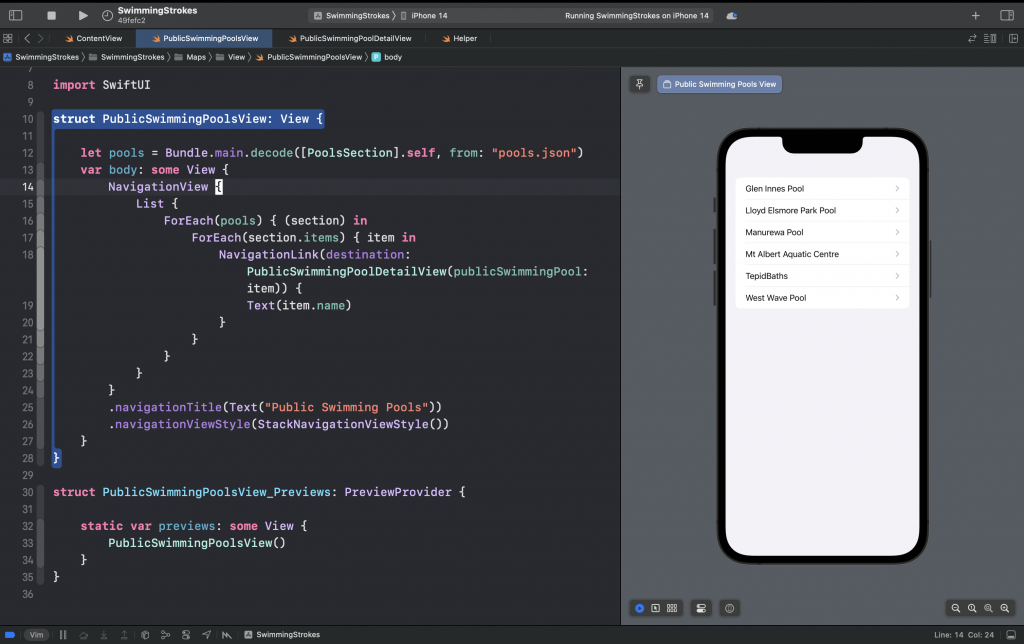Open the View folder breadcrumb
Viewport: 1024px width, 644px height.
[x=231, y=57]
